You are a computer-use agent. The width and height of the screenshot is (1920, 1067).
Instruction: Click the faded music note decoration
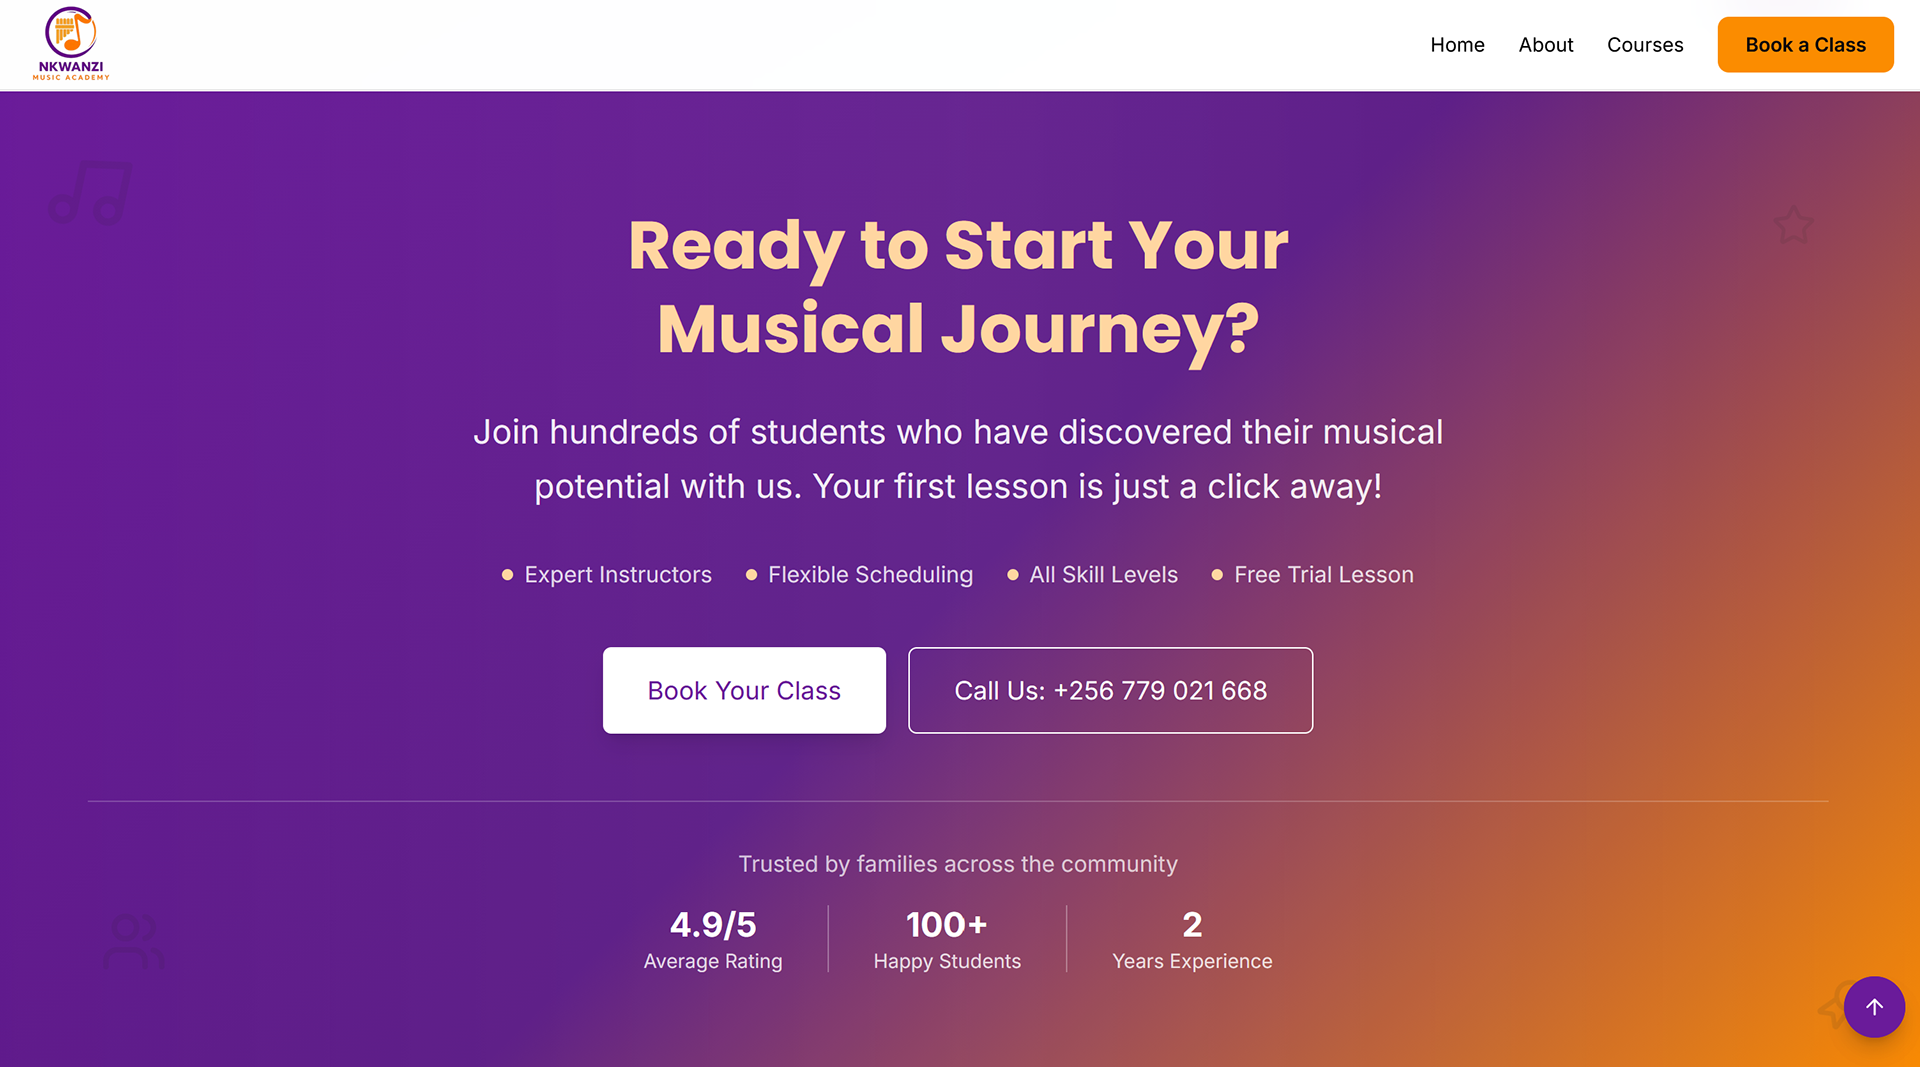point(91,192)
